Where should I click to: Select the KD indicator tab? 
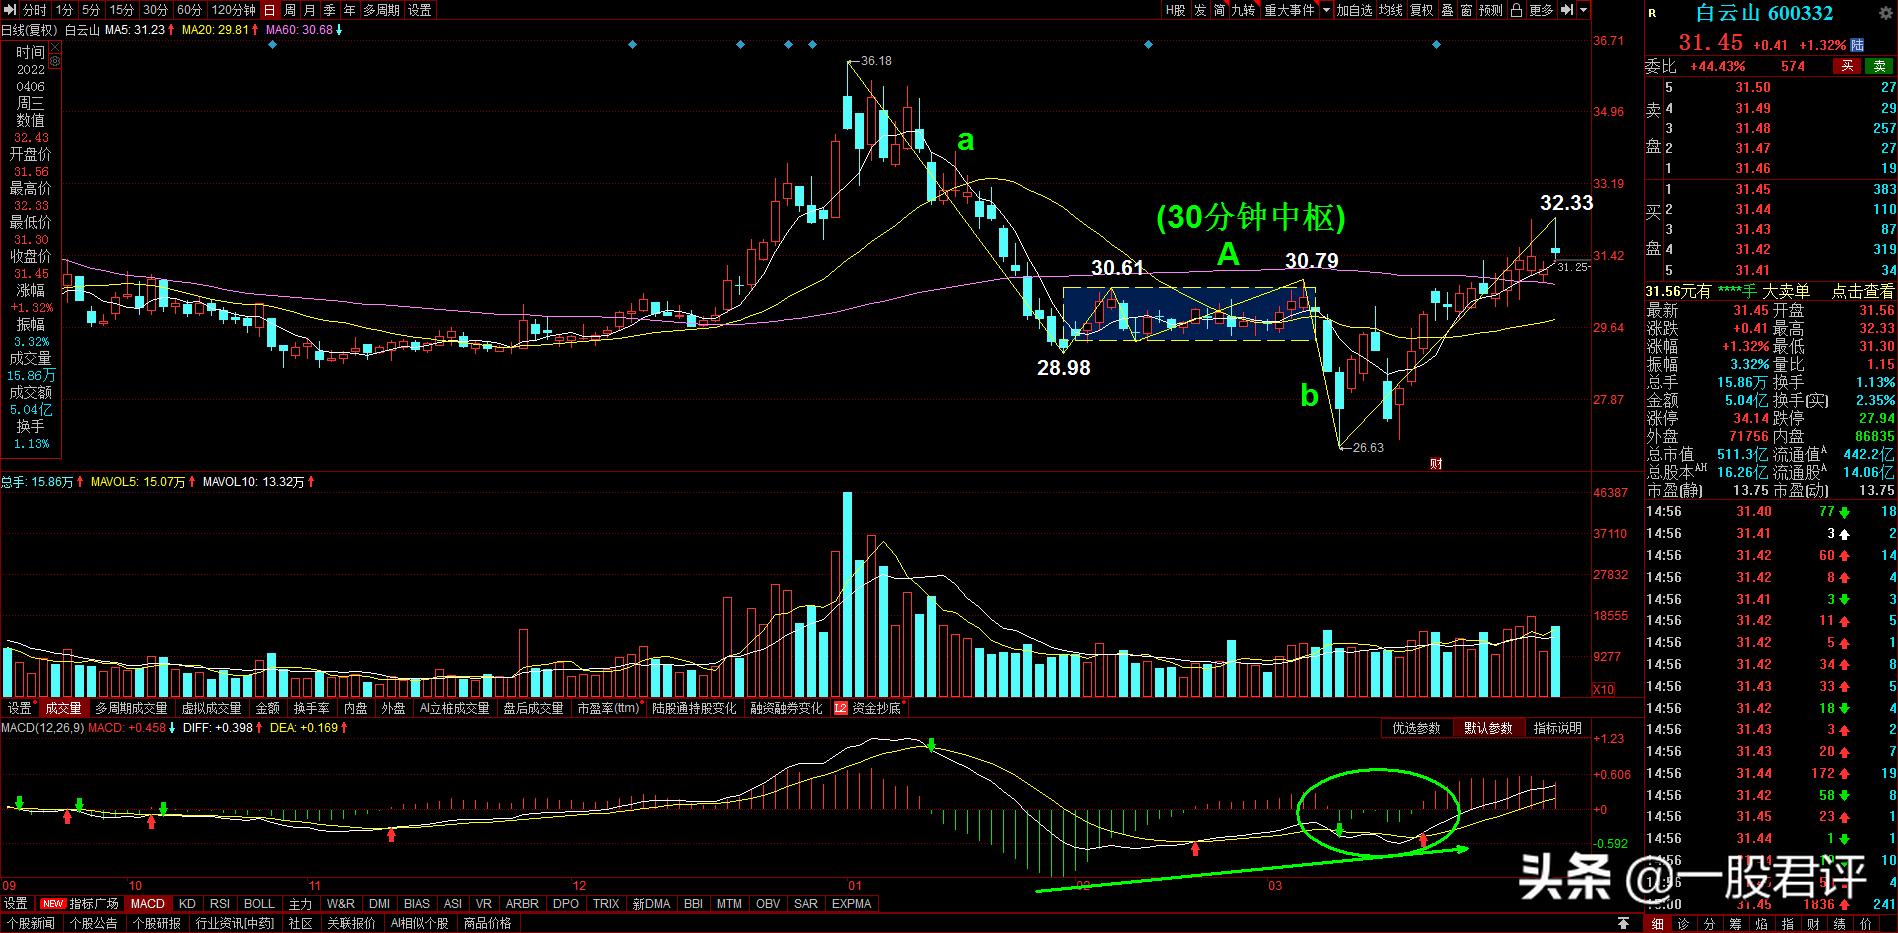click(x=187, y=903)
